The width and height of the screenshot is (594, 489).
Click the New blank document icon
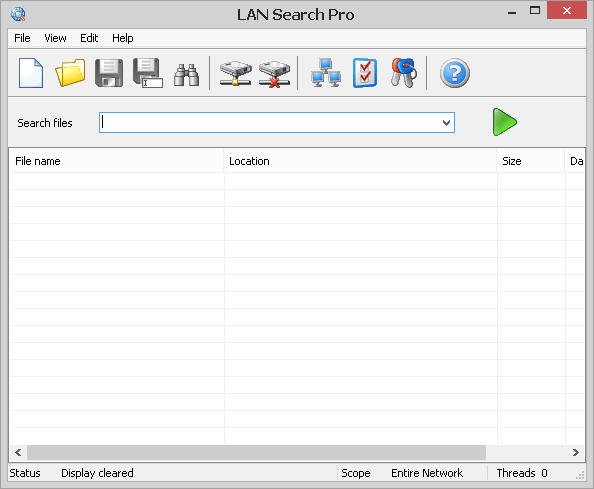31,73
